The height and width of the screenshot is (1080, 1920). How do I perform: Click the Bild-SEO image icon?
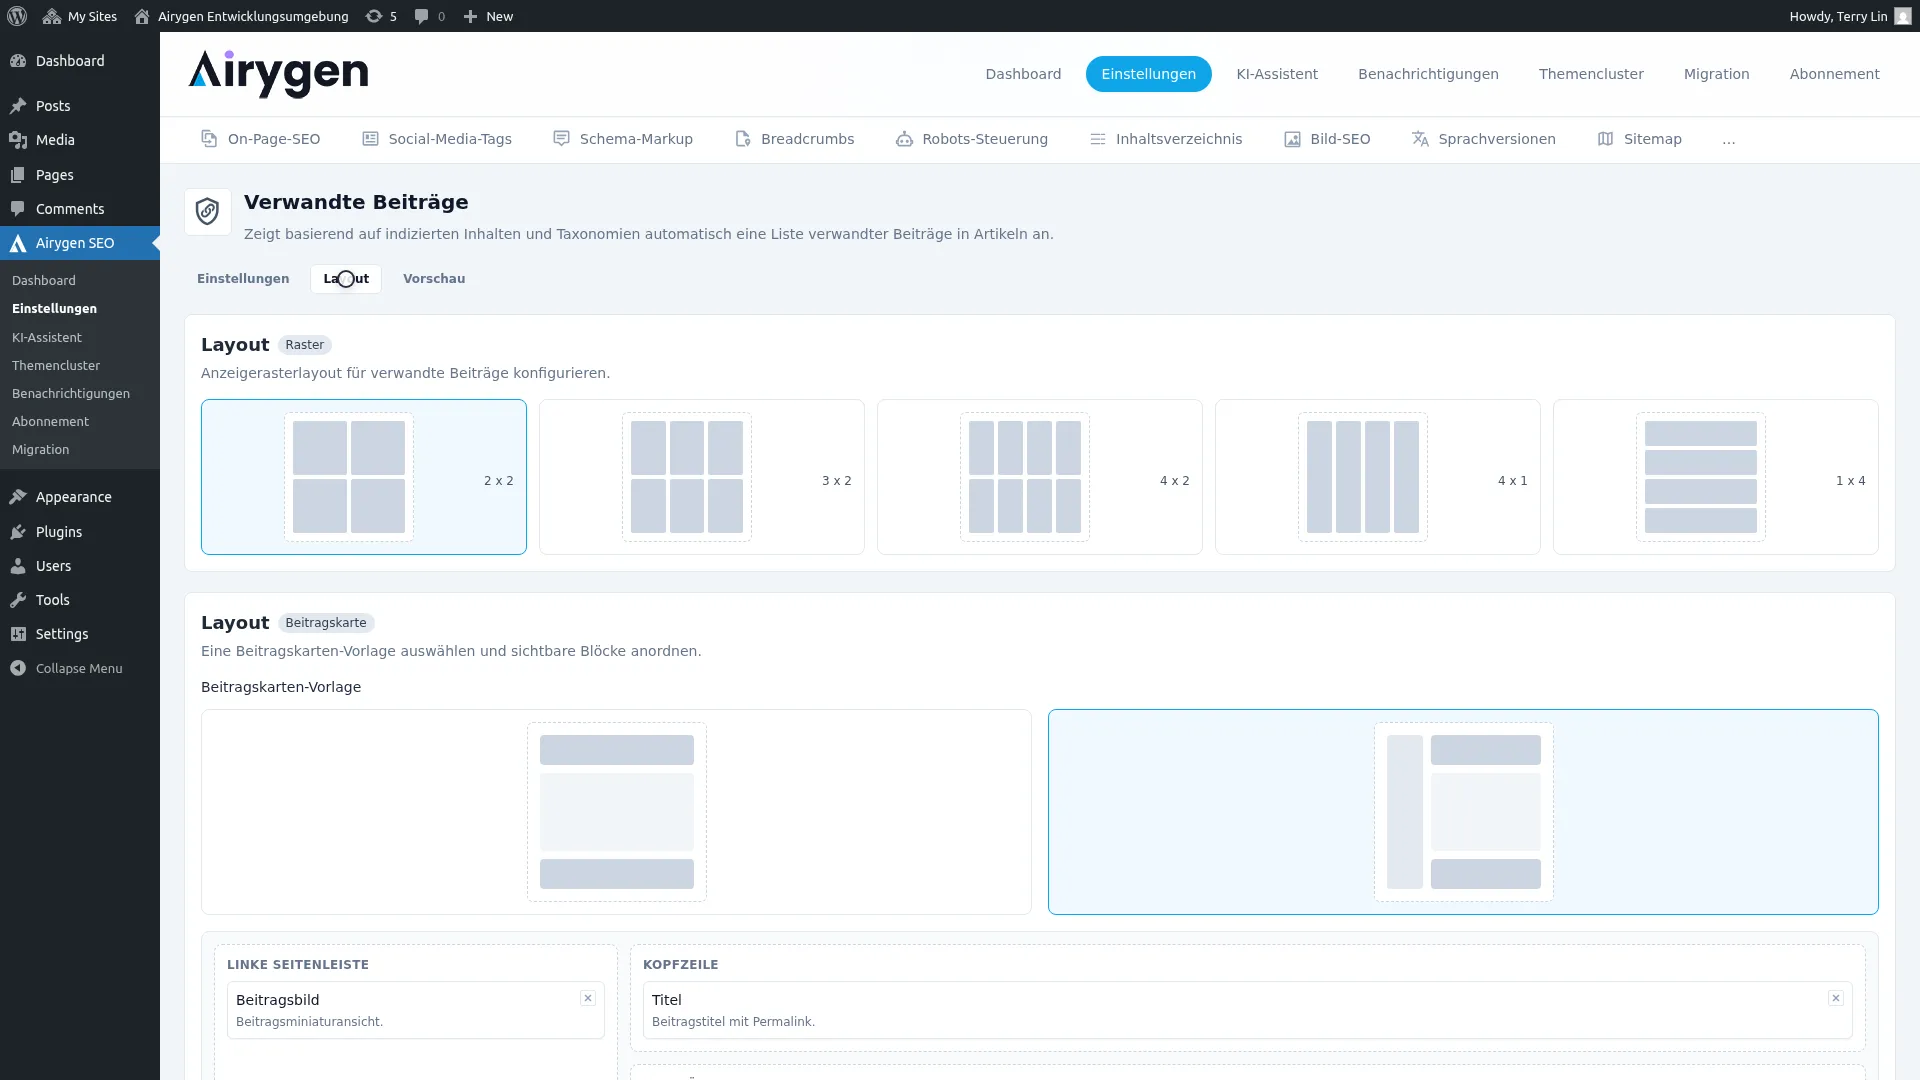click(1292, 139)
